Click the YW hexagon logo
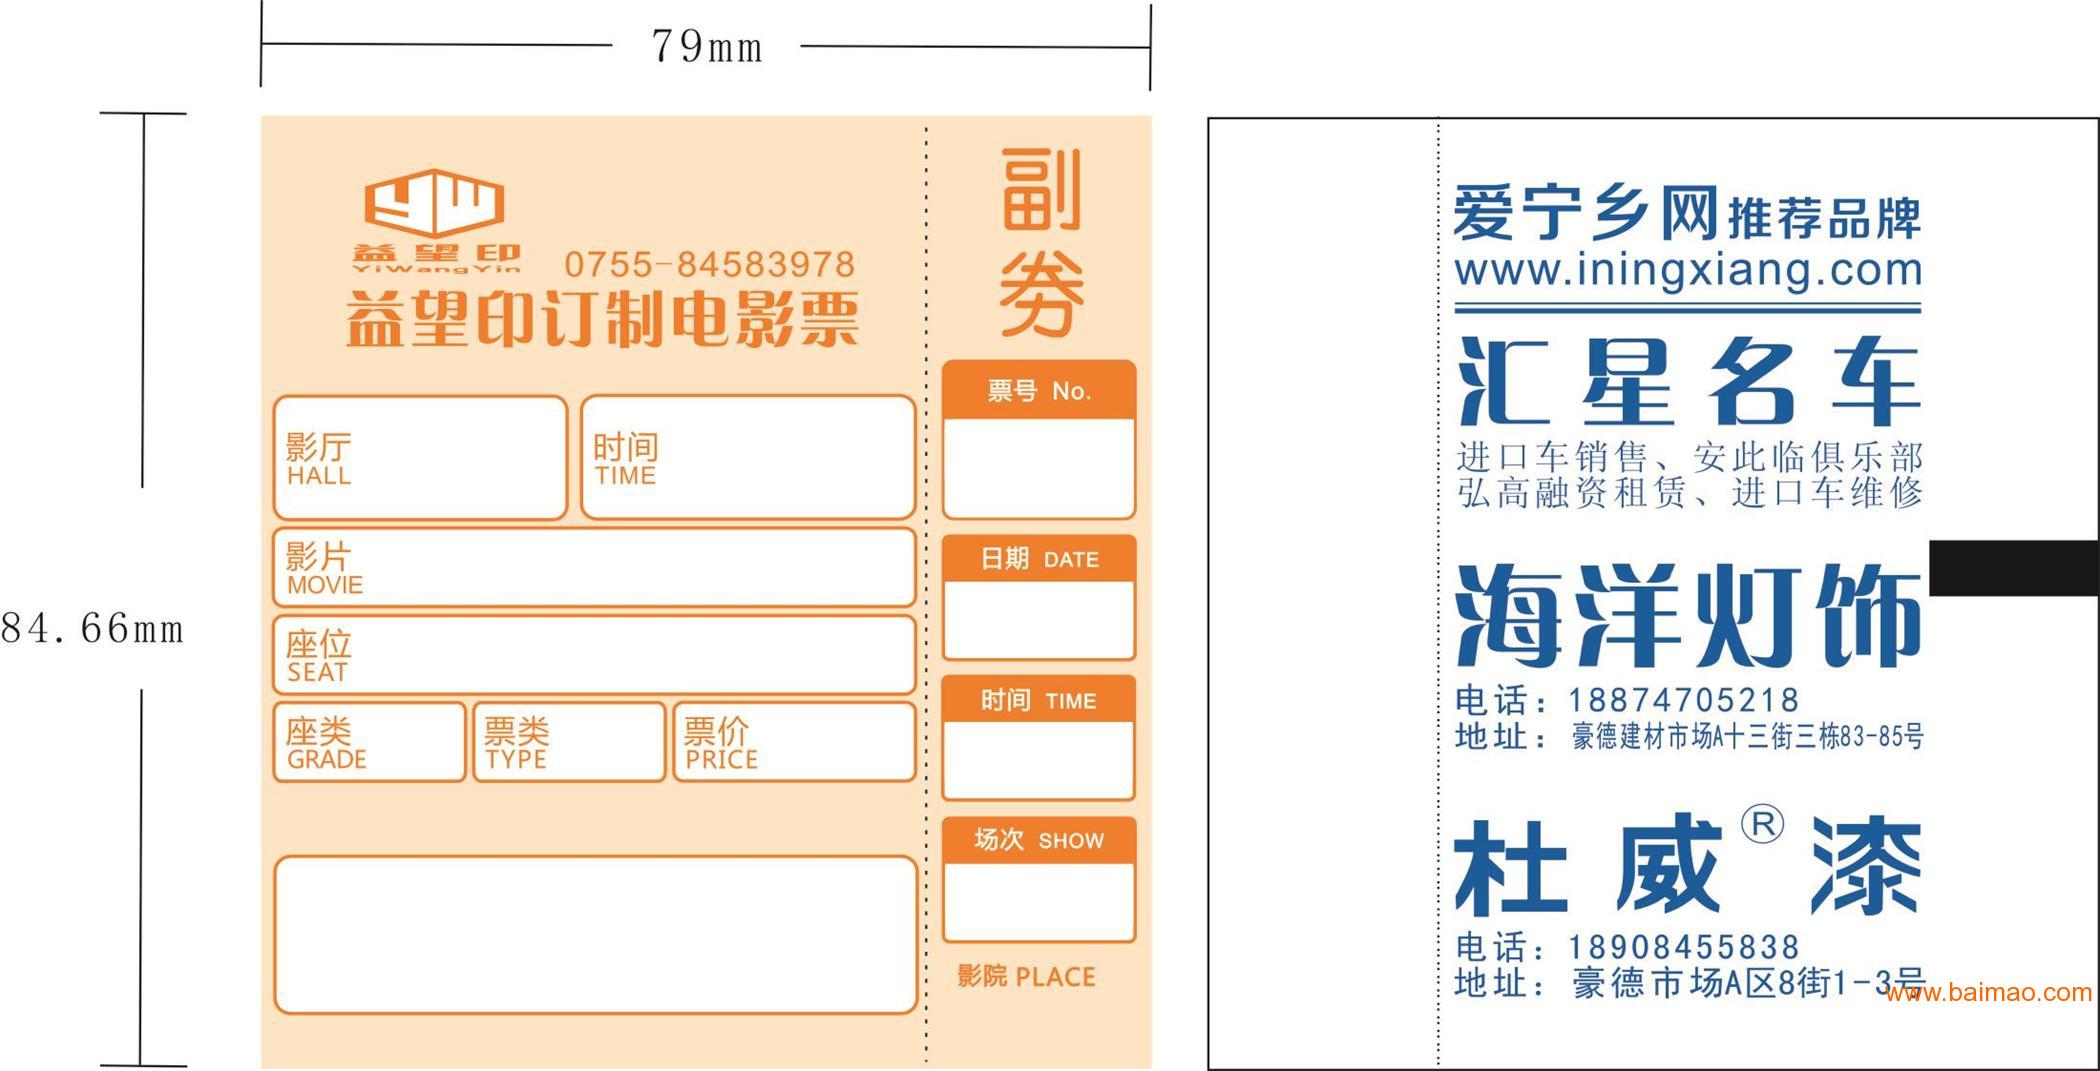Image resolution: width=2100 pixels, height=1071 pixels. [433, 203]
